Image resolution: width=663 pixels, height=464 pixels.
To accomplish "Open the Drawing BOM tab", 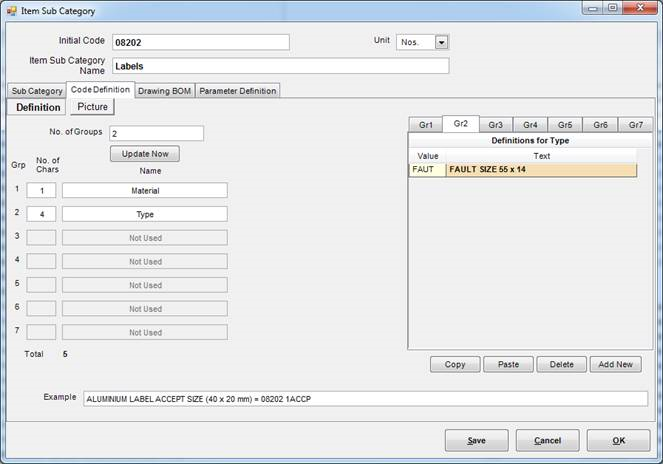I will (x=165, y=91).
